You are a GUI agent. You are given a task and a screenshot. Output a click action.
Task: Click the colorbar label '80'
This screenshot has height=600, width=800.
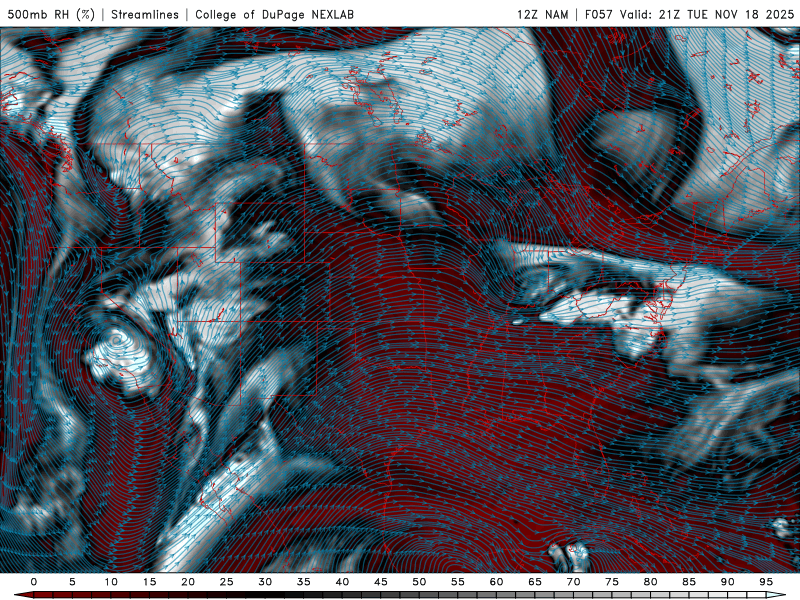(650, 582)
